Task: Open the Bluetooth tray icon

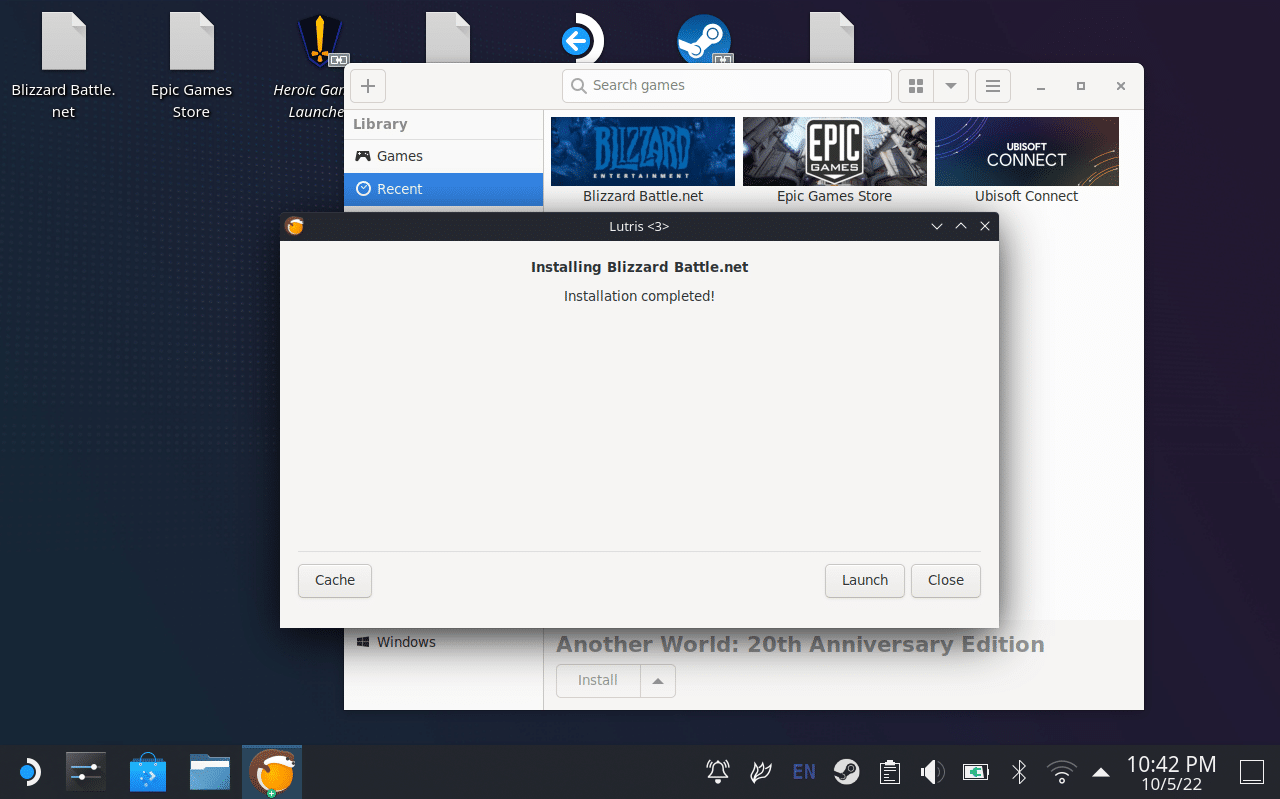Action: pos(1019,772)
